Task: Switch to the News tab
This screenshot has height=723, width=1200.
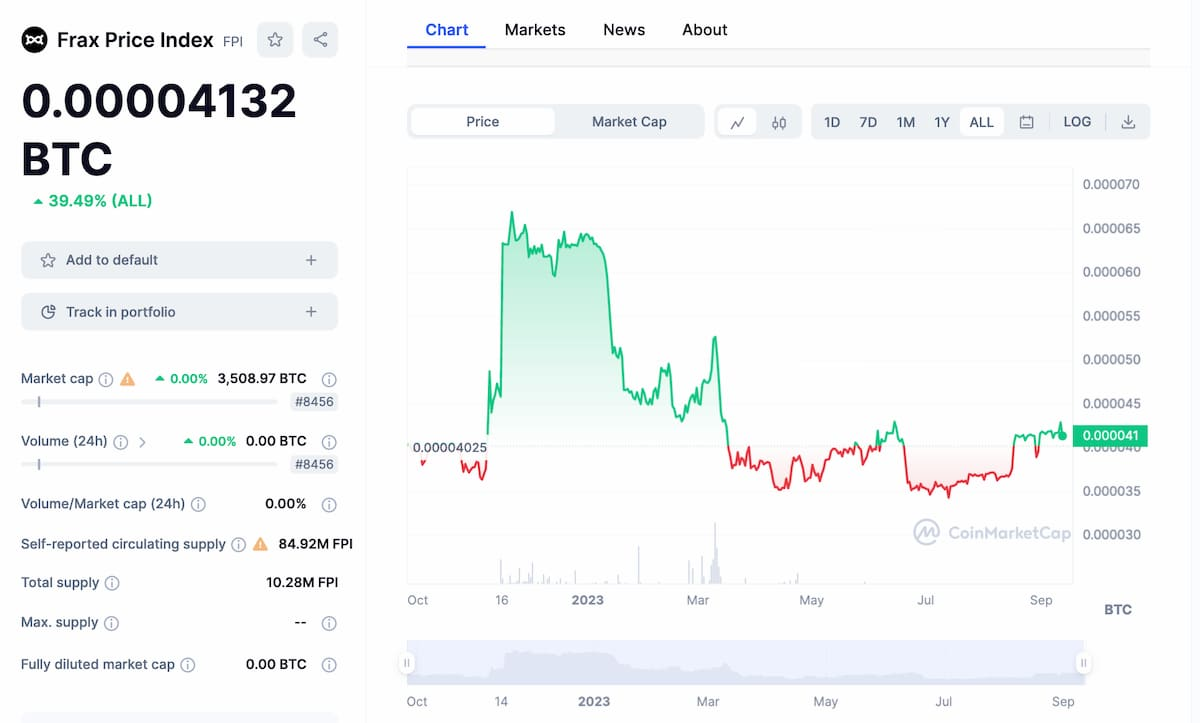Action: (x=624, y=30)
